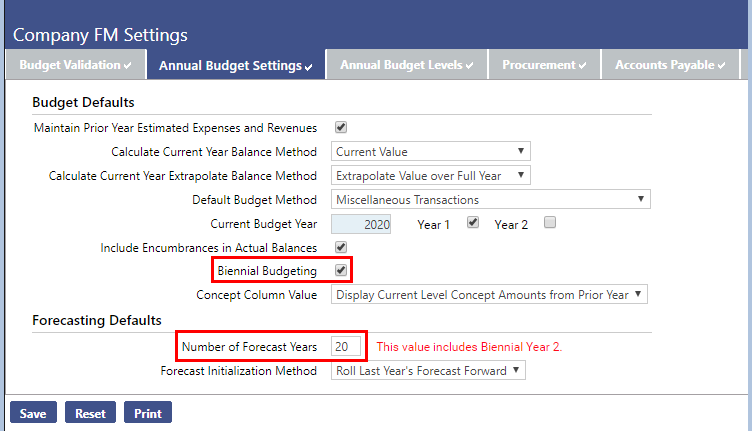Click the Print button

click(x=148, y=413)
